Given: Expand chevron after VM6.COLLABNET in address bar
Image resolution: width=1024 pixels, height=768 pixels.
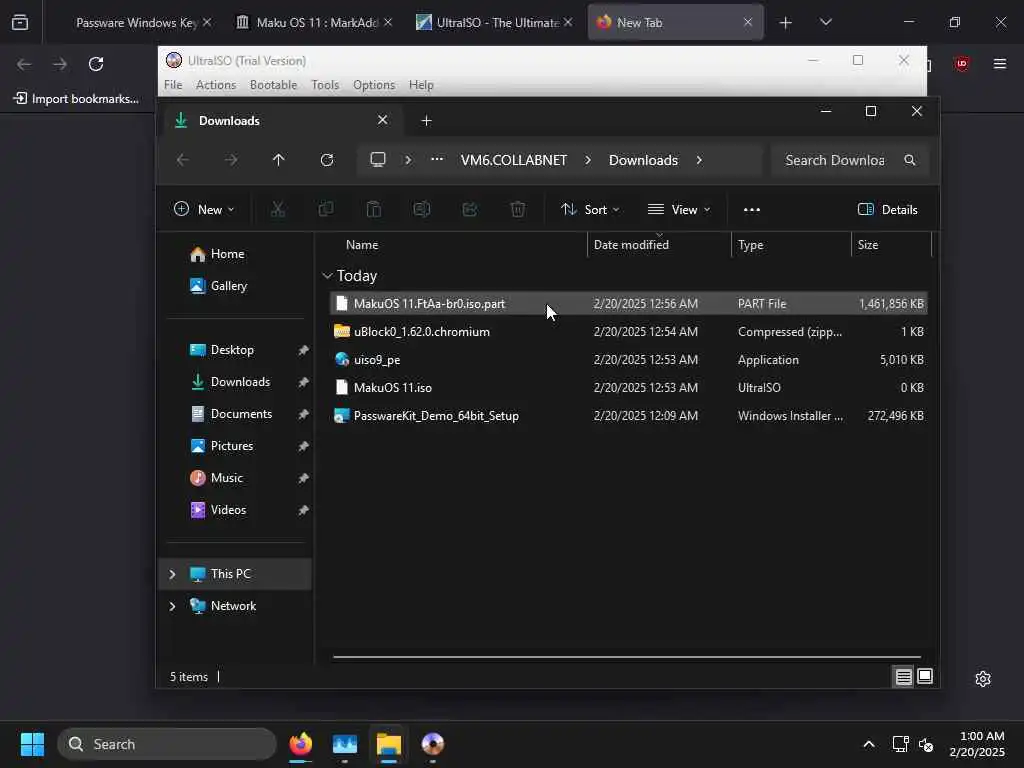Looking at the screenshot, I should (x=588, y=160).
